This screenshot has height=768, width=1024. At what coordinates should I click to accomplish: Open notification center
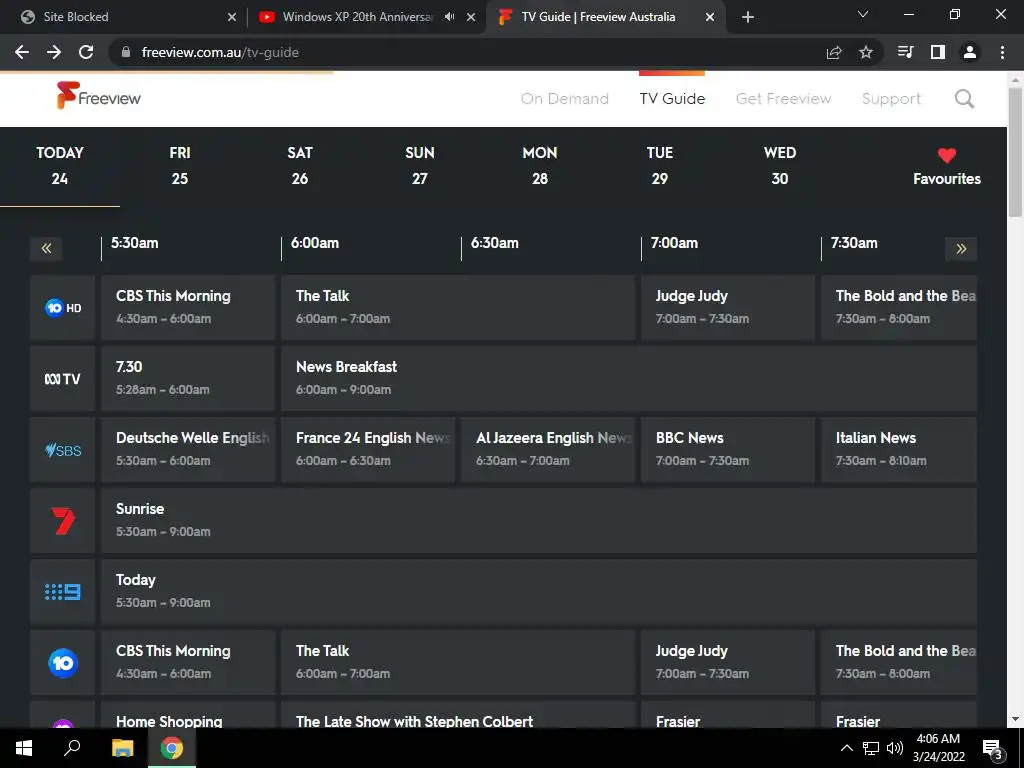(993, 749)
